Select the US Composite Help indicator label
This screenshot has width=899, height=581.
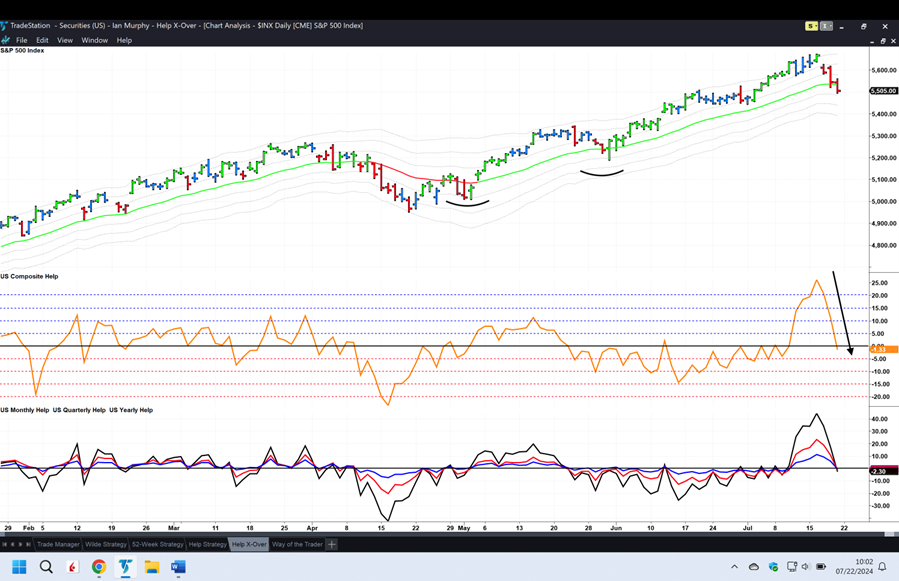click(x=29, y=276)
